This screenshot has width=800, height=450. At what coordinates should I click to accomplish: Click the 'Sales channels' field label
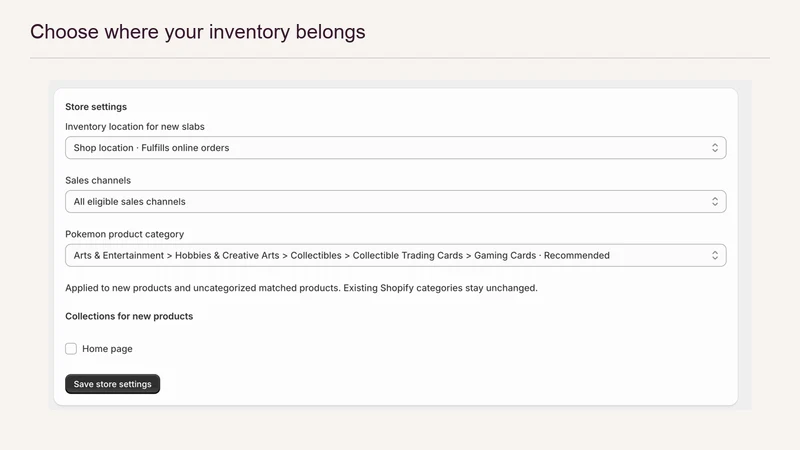click(x=98, y=181)
